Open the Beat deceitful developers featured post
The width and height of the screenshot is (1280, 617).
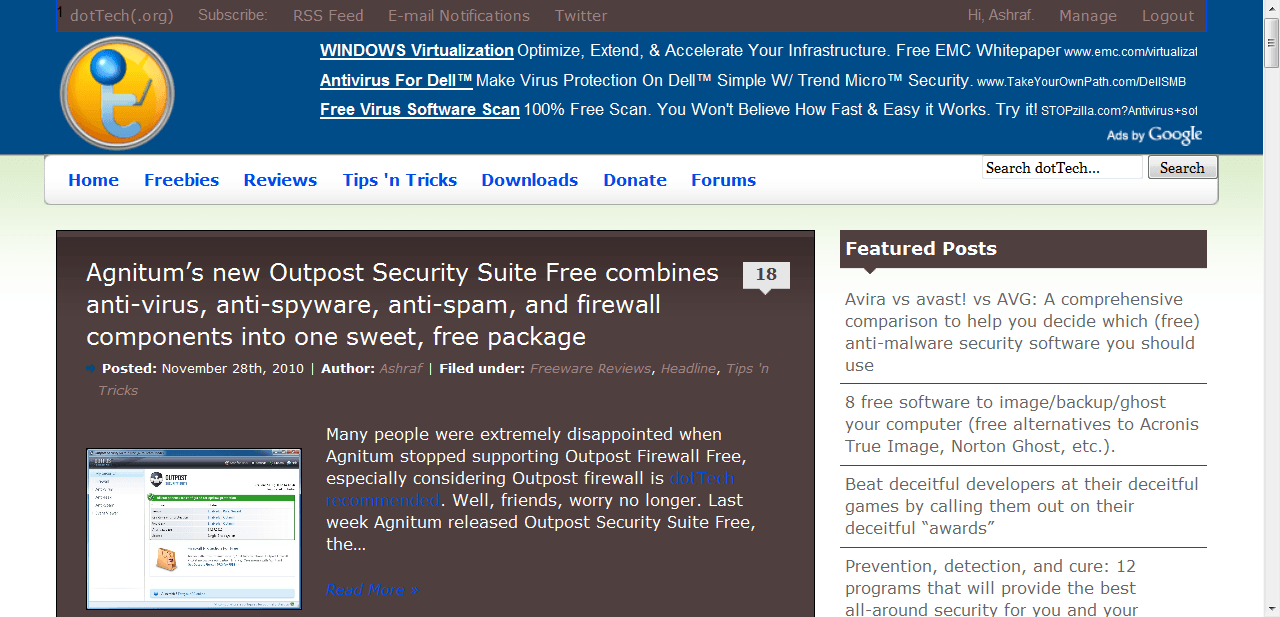pos(1021,506)
